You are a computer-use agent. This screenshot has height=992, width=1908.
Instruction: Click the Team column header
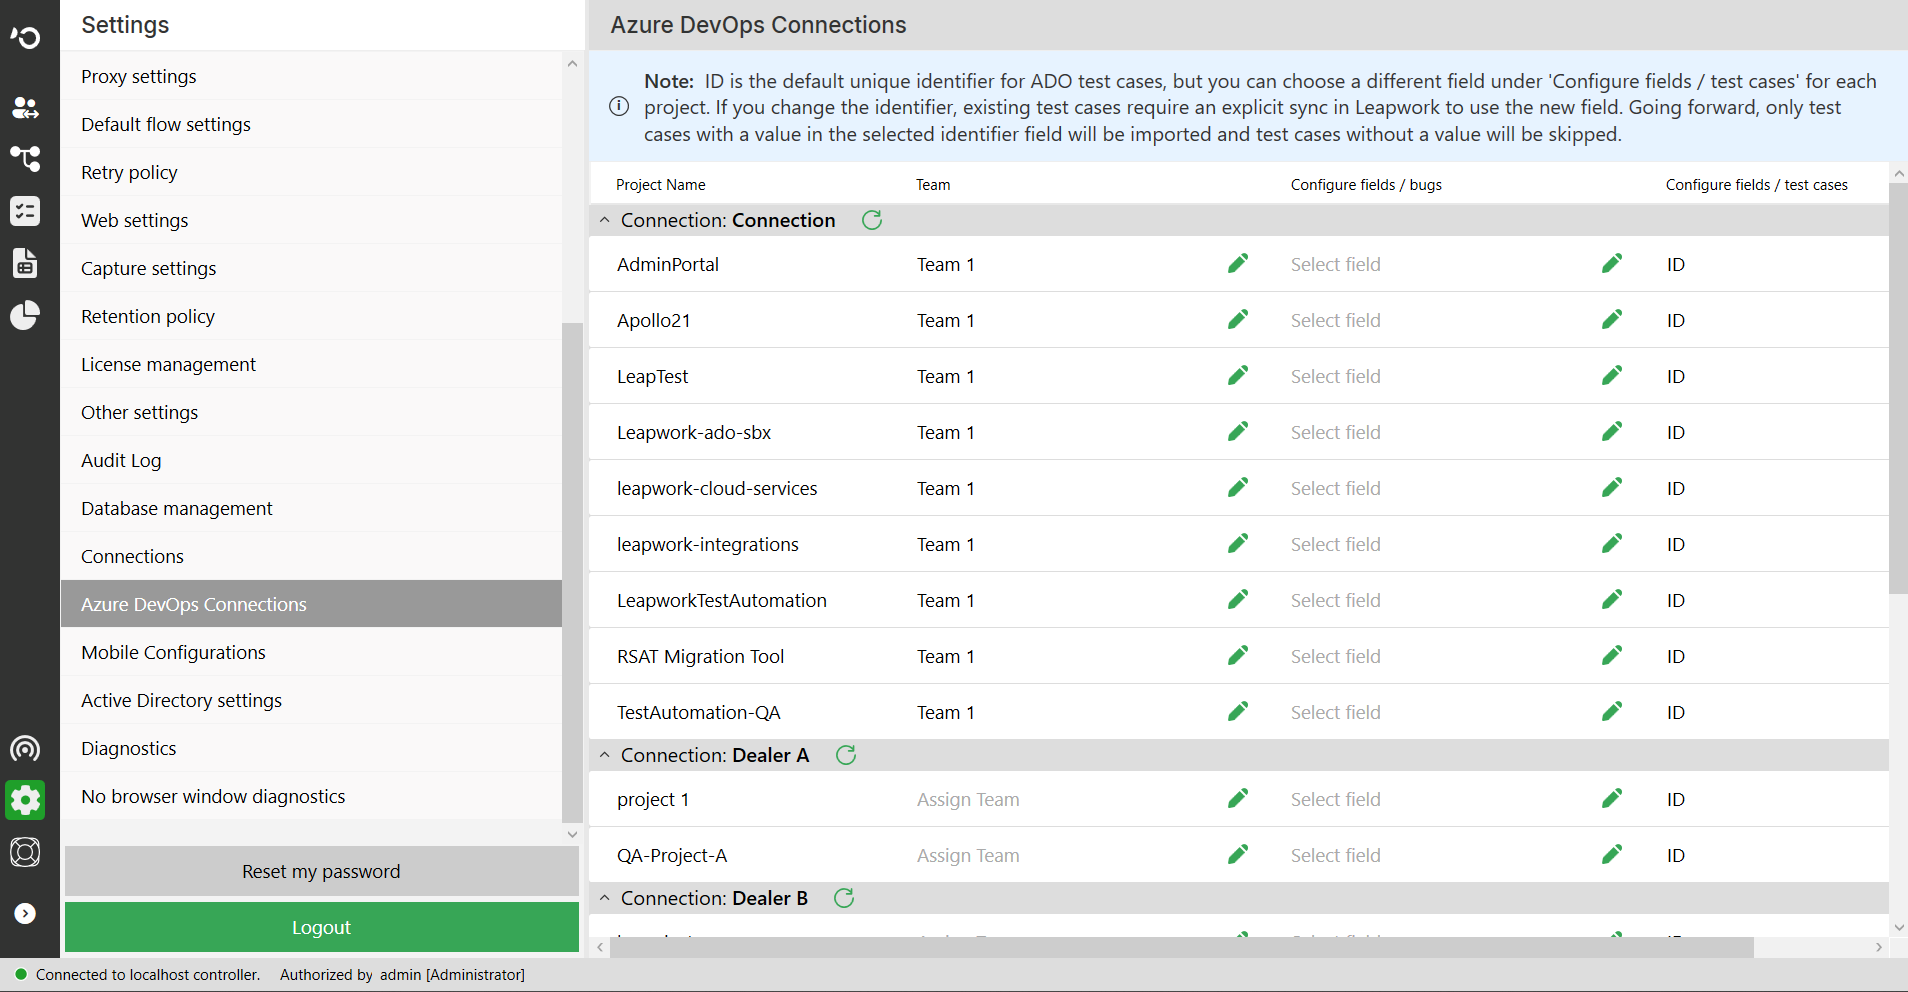pyautogui.click(x=933, y=184)
